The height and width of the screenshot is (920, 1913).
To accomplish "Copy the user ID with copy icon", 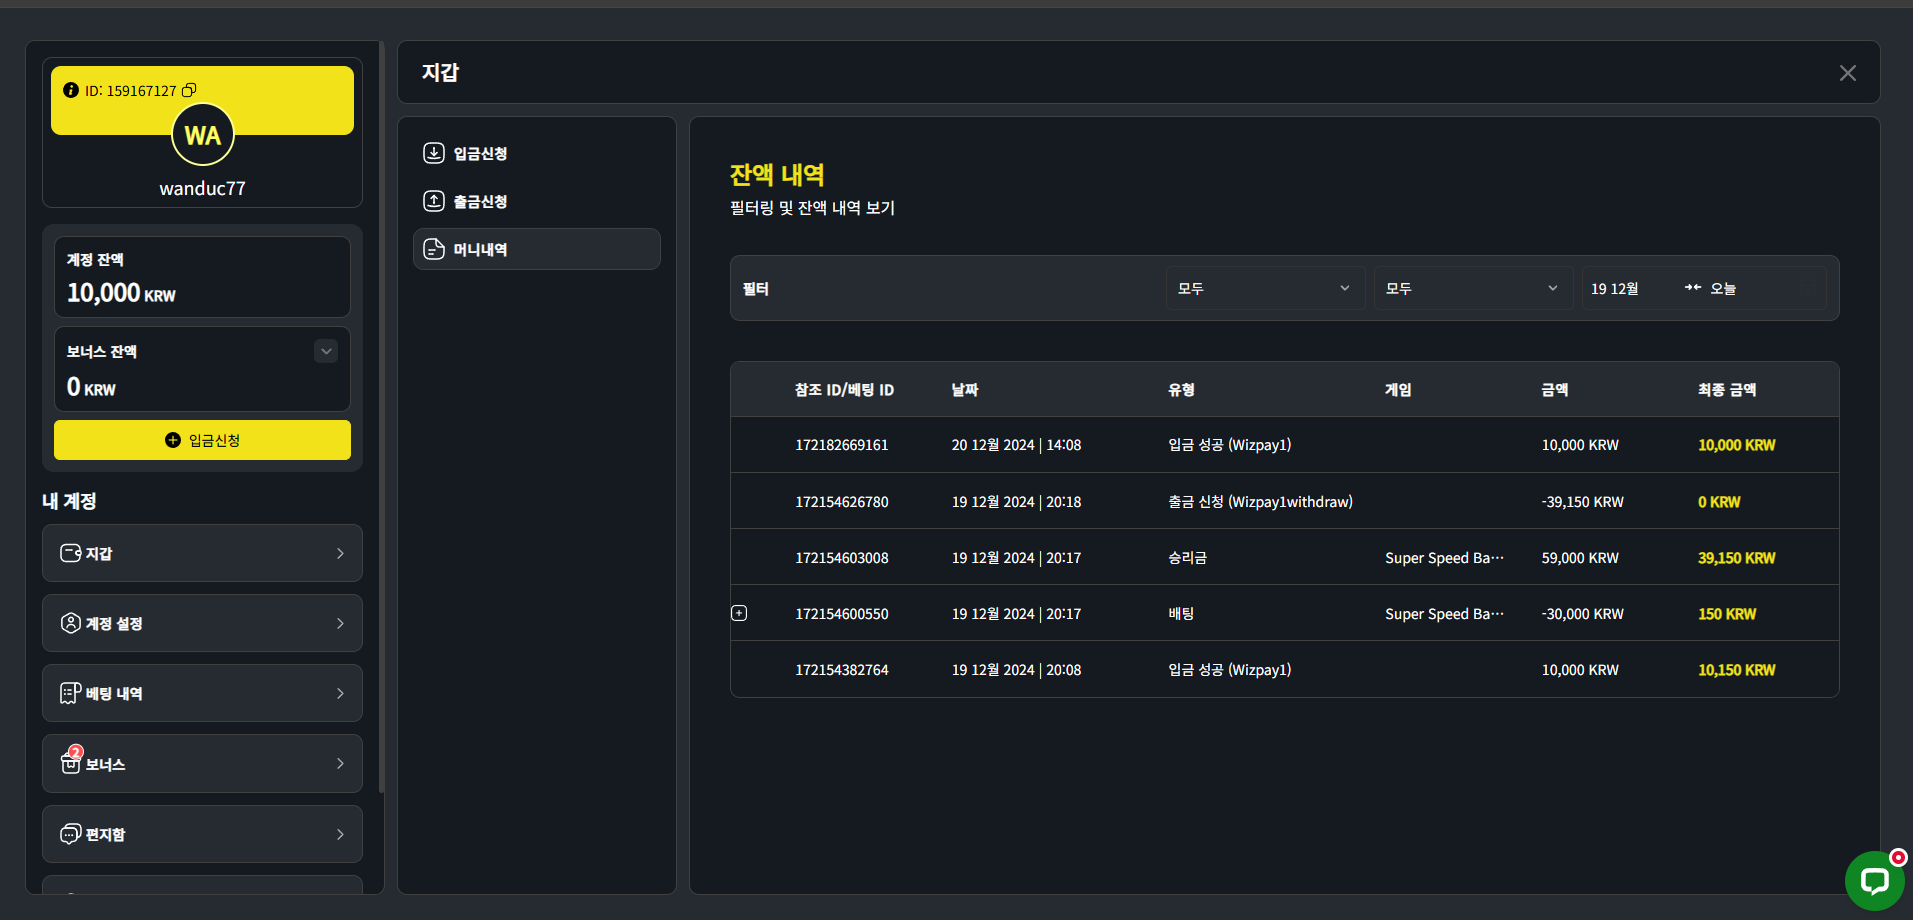I will (189, 90).
